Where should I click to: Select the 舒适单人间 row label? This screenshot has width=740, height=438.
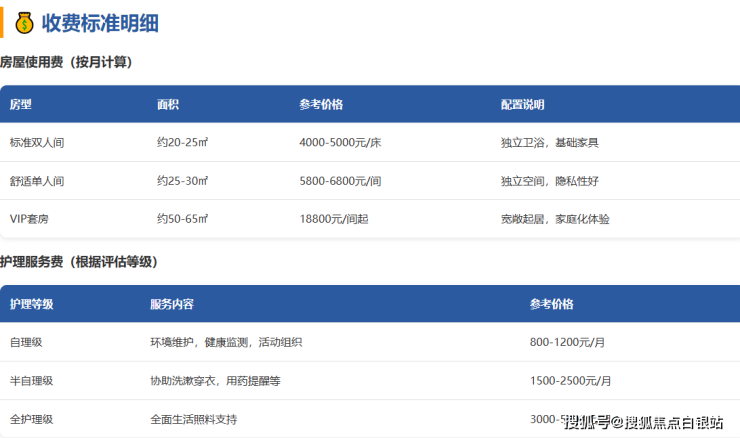point(37,181)
